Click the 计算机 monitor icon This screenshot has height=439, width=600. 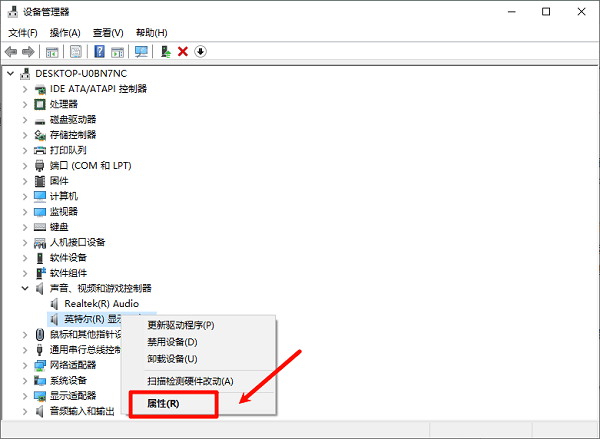coord(40,196)
